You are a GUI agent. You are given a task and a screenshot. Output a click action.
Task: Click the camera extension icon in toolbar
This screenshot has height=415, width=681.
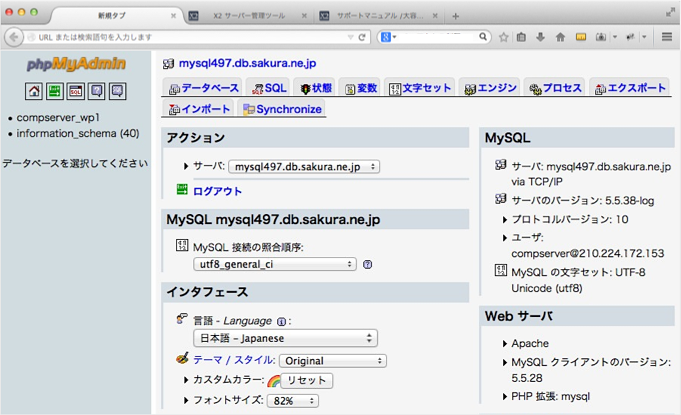(x=601, y=37)
